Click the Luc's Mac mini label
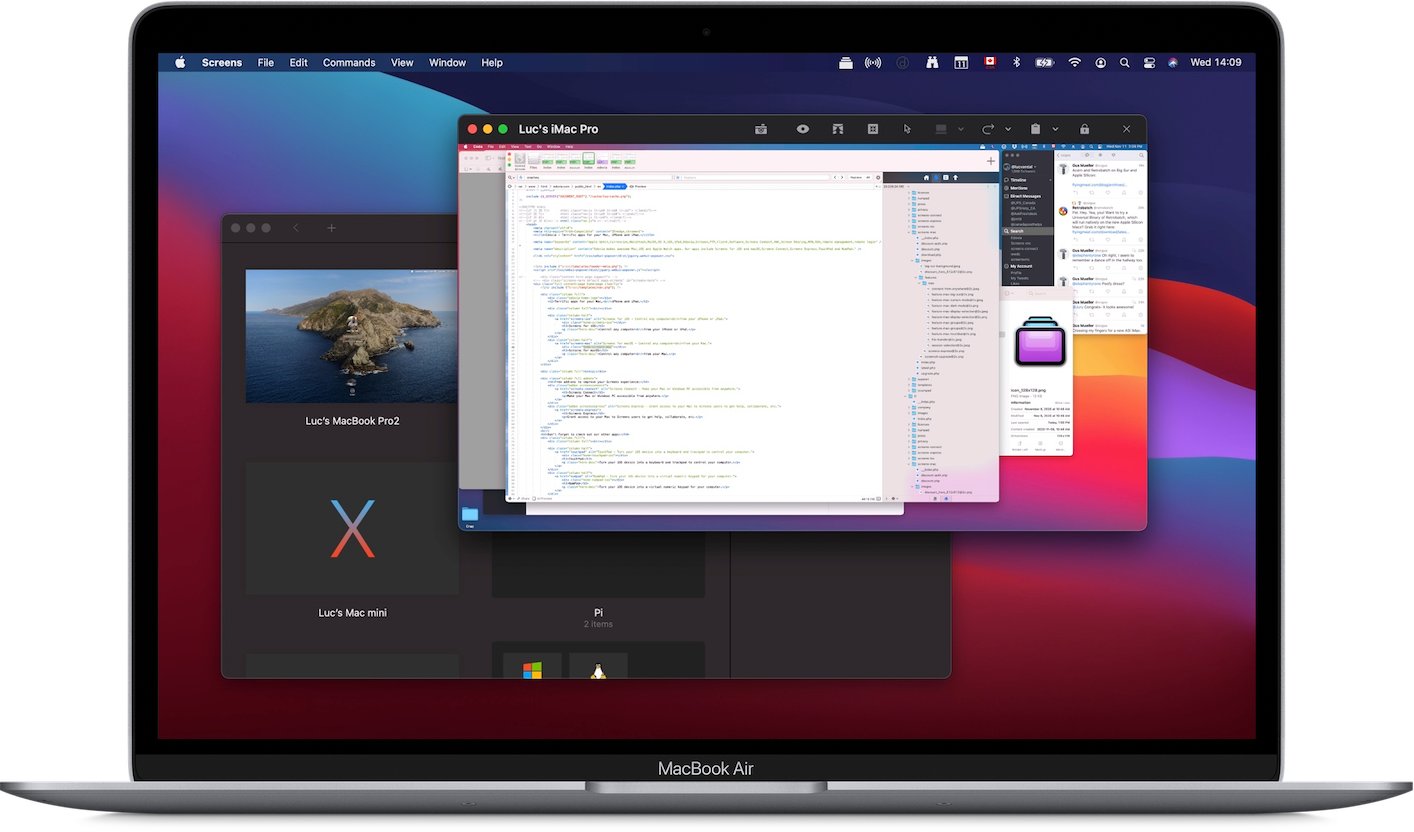The height and width of the screenshot is (832, 1414). coord(352,613)
